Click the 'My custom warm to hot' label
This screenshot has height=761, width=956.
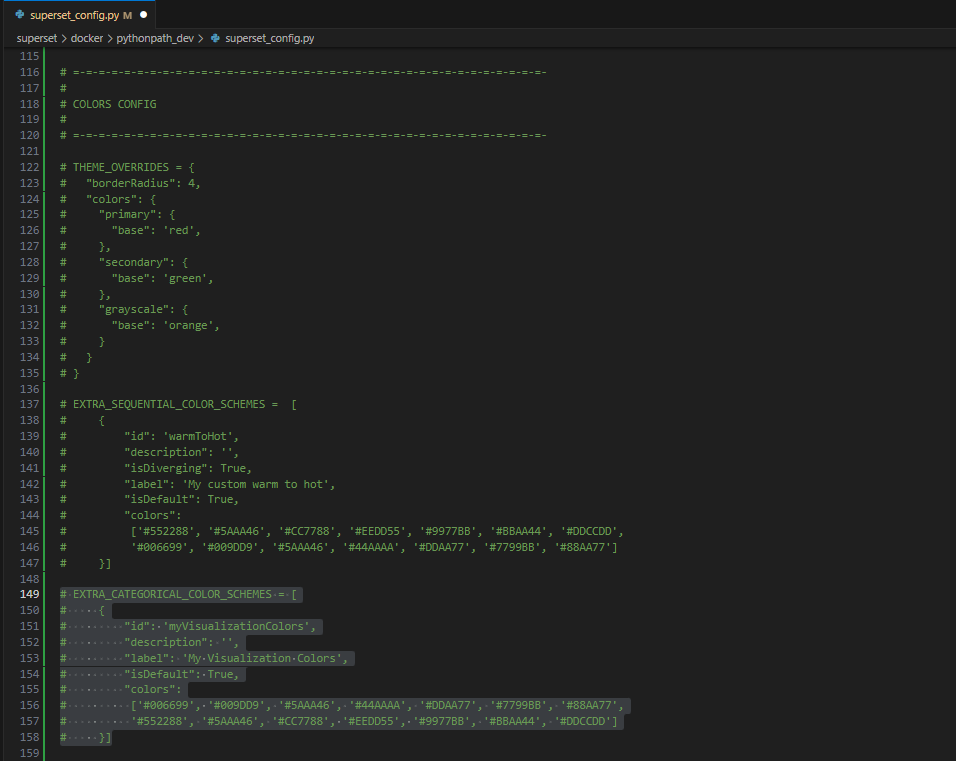tap(256, 484)
